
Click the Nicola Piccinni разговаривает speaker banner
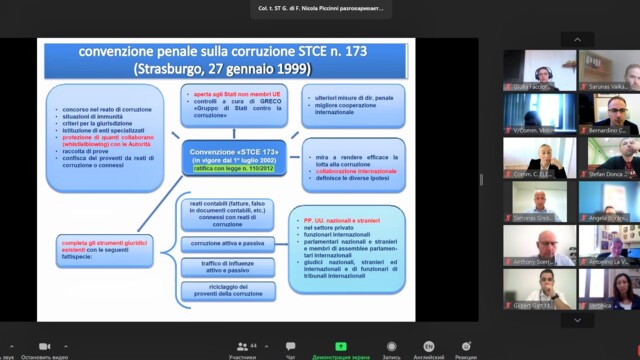click(321, 9)
